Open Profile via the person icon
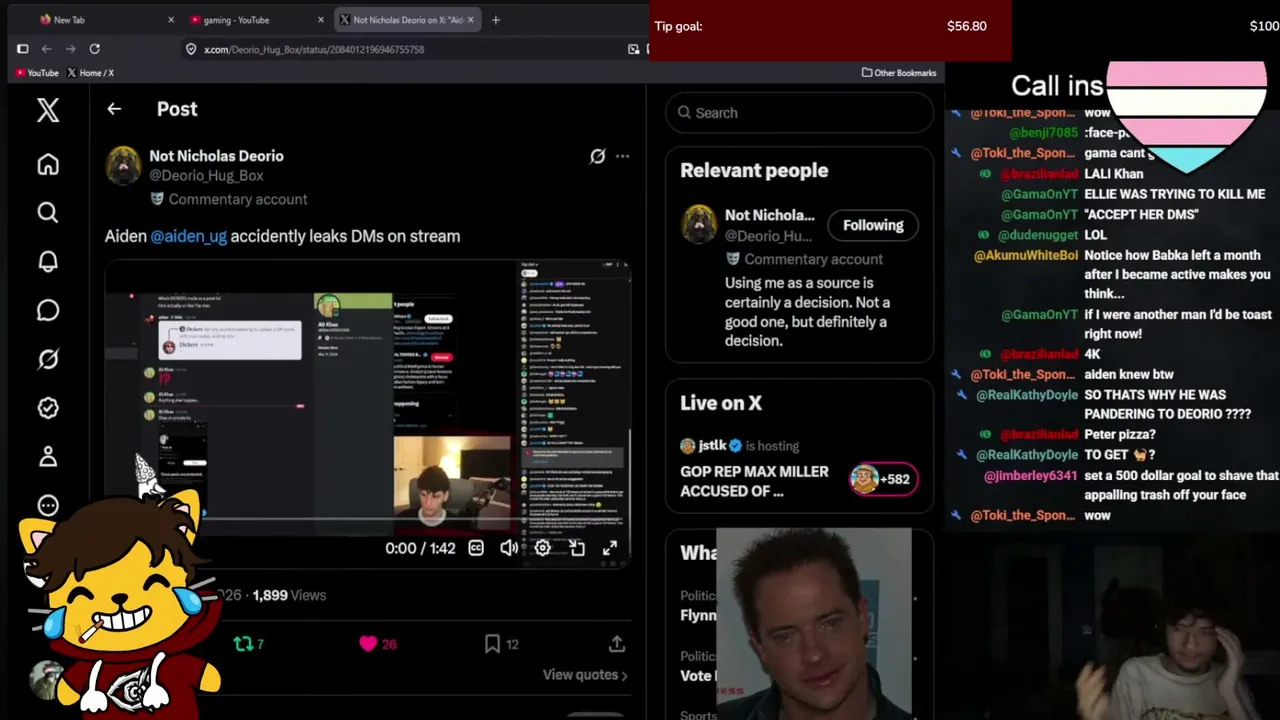Viewport: 1280px width, 720px height. click(x=48, y=457)
